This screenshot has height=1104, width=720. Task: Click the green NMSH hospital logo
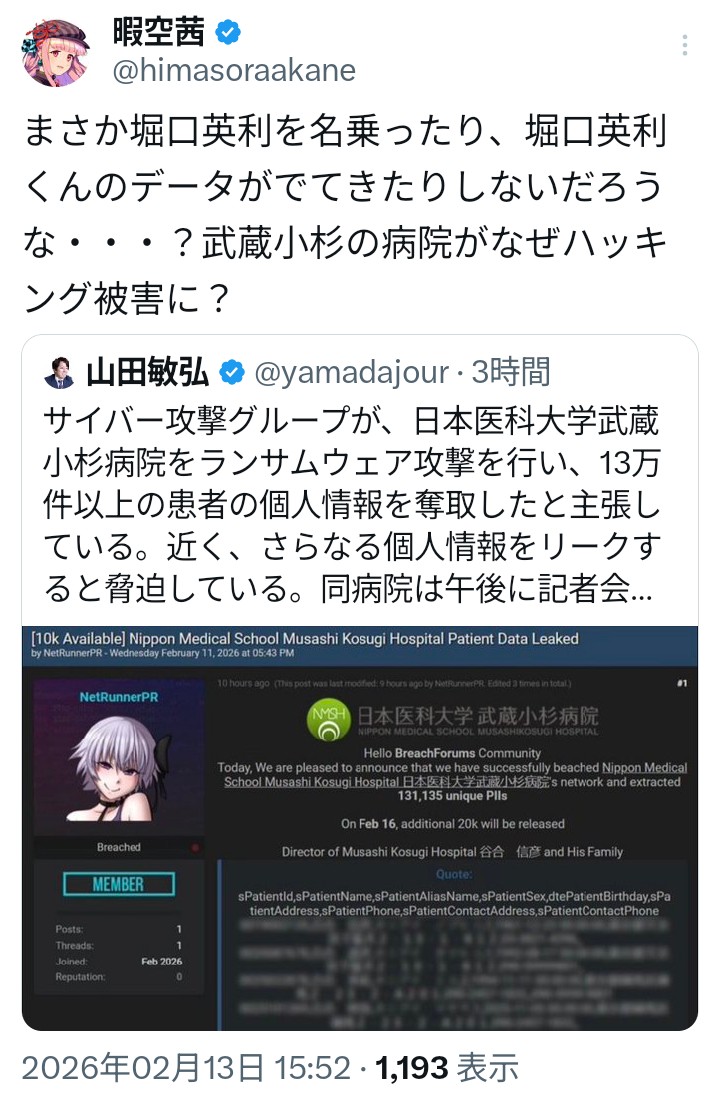(x=329, y=721)
